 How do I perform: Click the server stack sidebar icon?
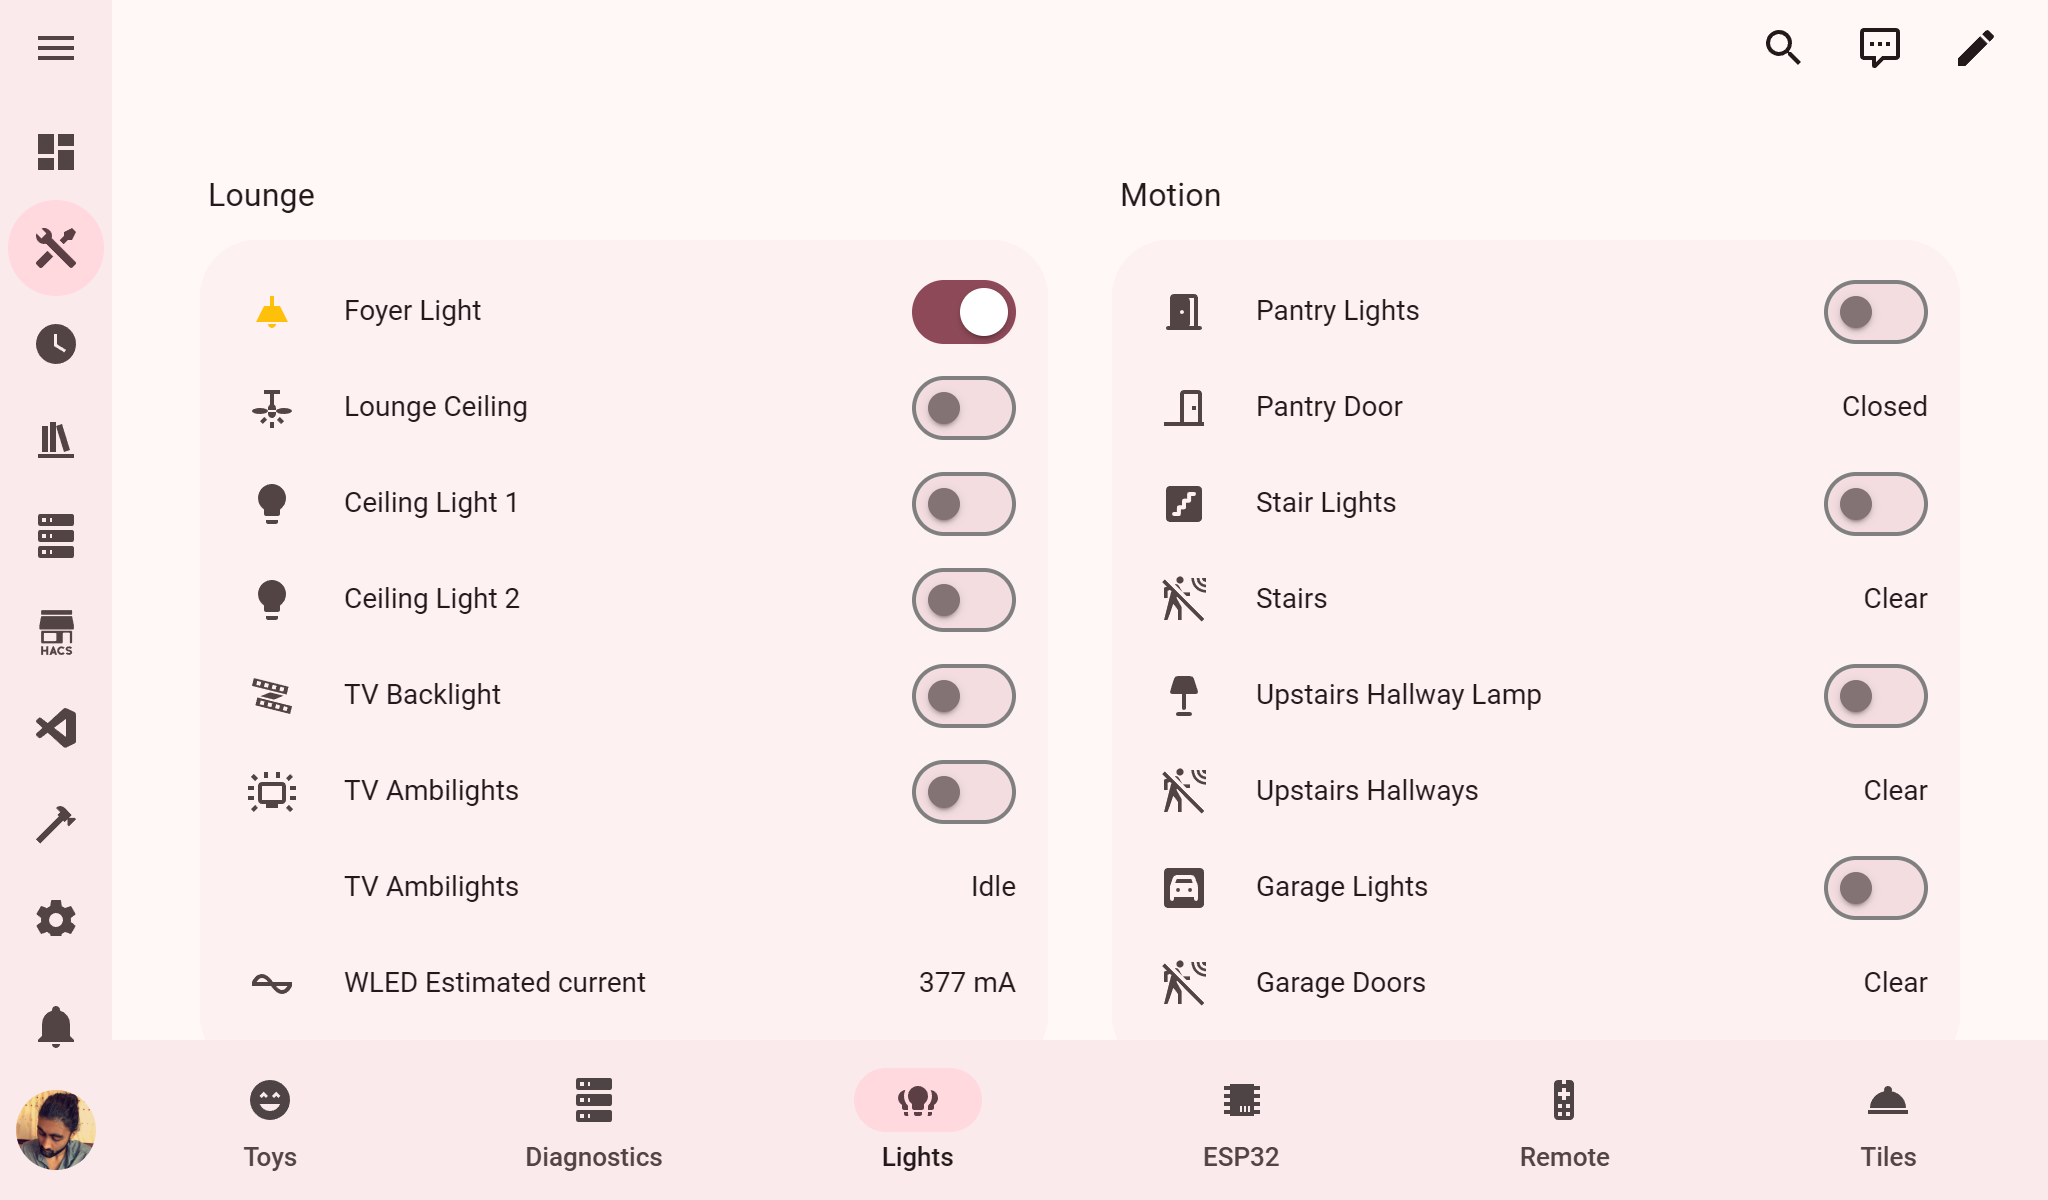pyautogui.click(x=57, y=536)
